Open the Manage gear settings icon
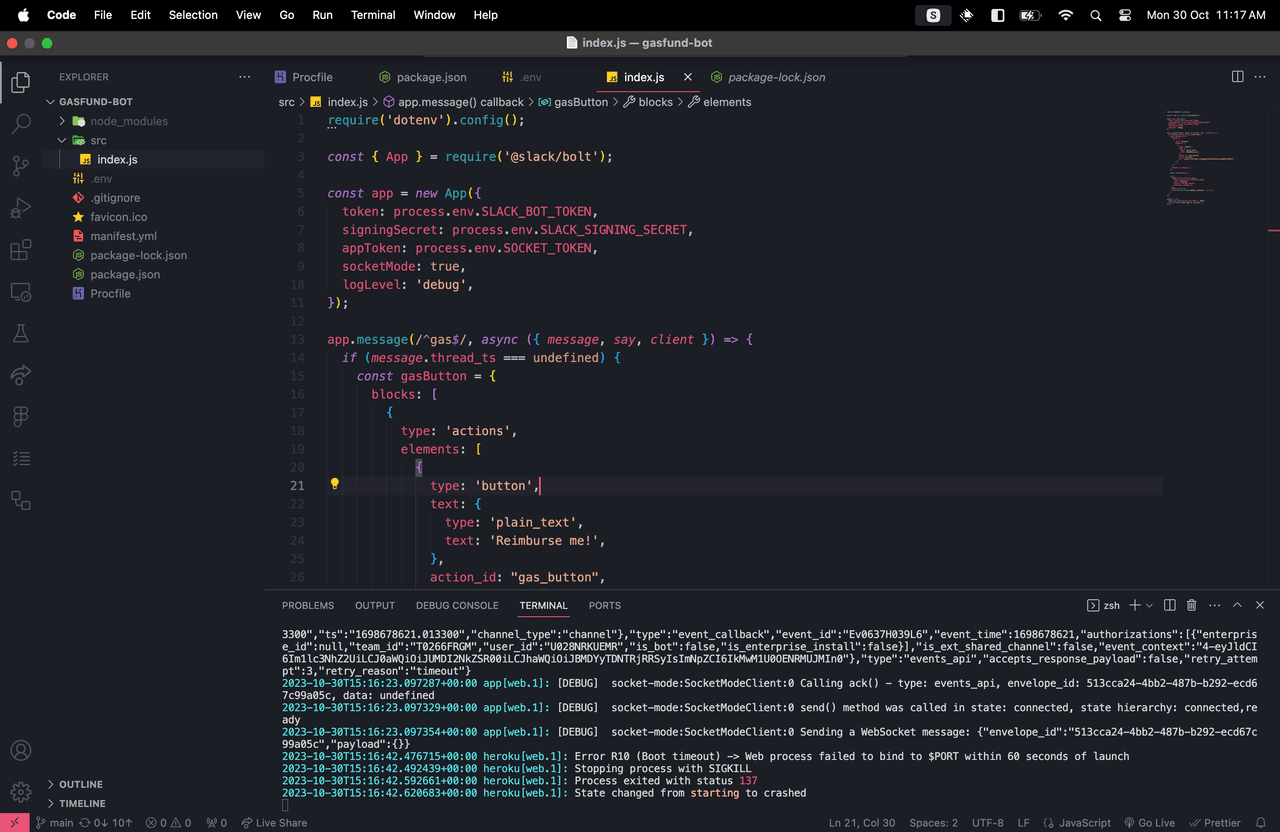The image size is (1280, 832). click(x=20, y=792)
